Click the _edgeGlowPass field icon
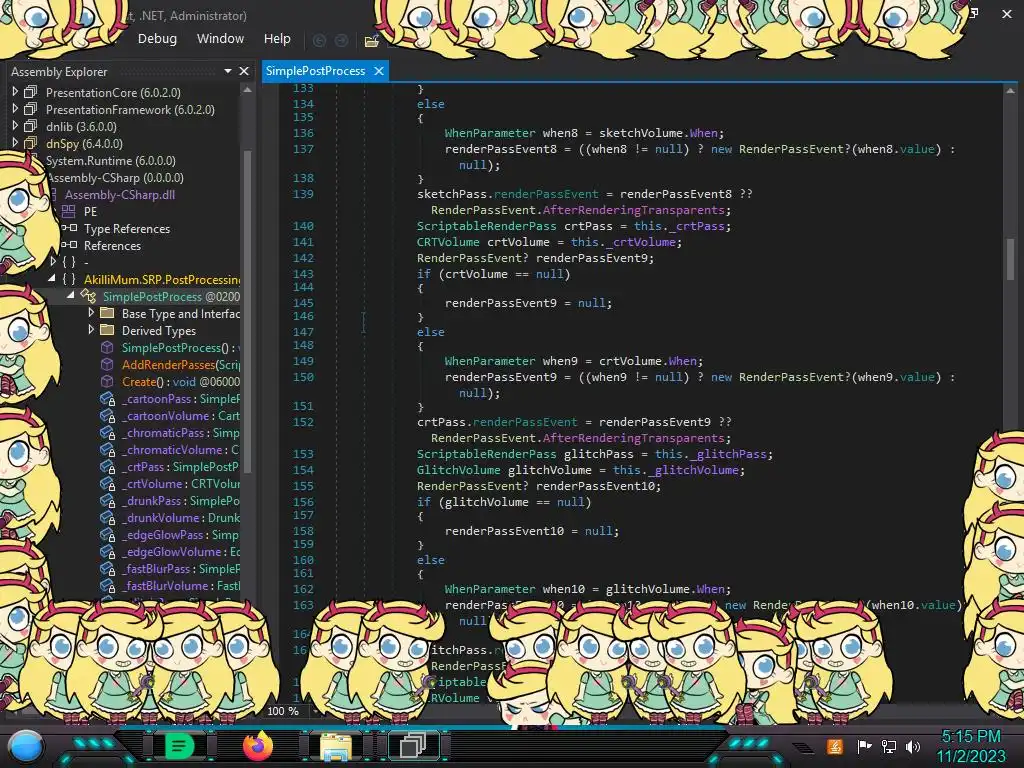 click(108, 534)
